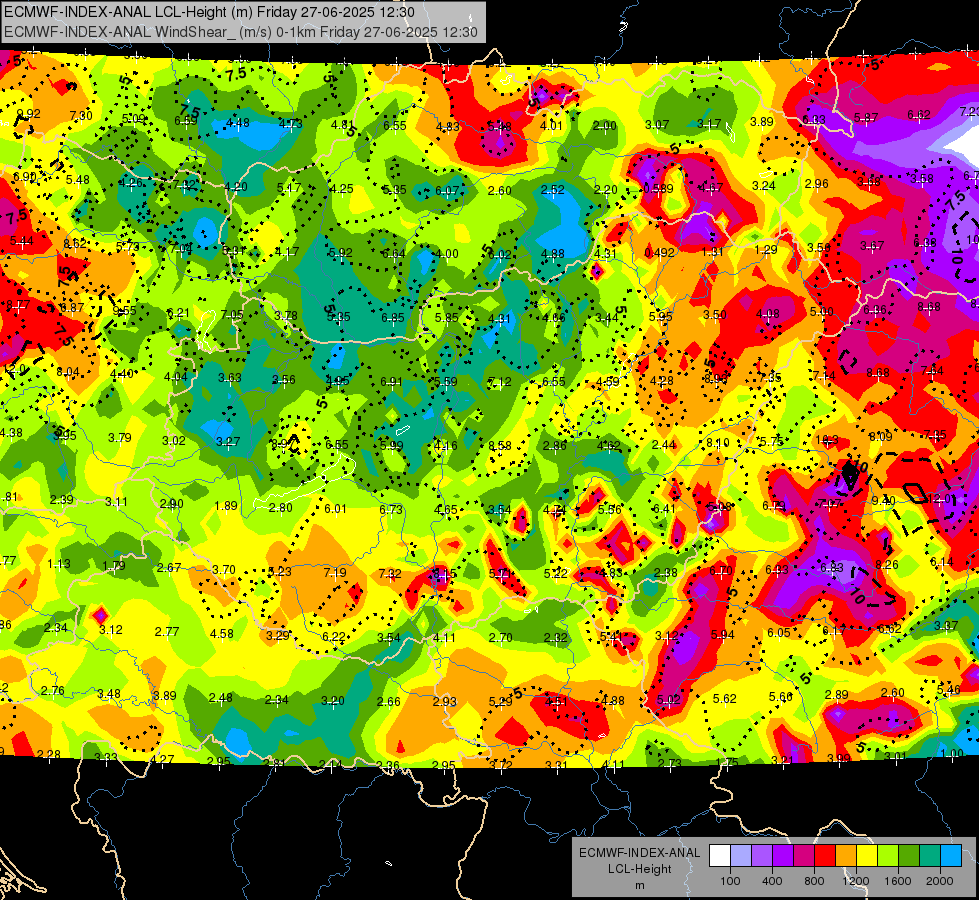Click the red legend swatch
This screenshot has height=900, width=979.
825,856
